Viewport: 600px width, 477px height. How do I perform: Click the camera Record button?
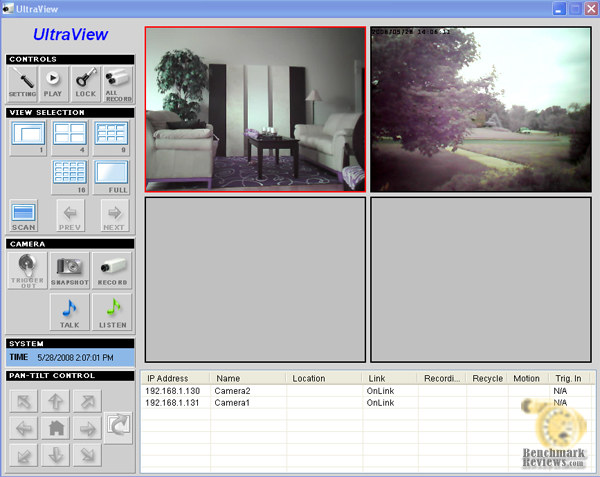(111, 270)
